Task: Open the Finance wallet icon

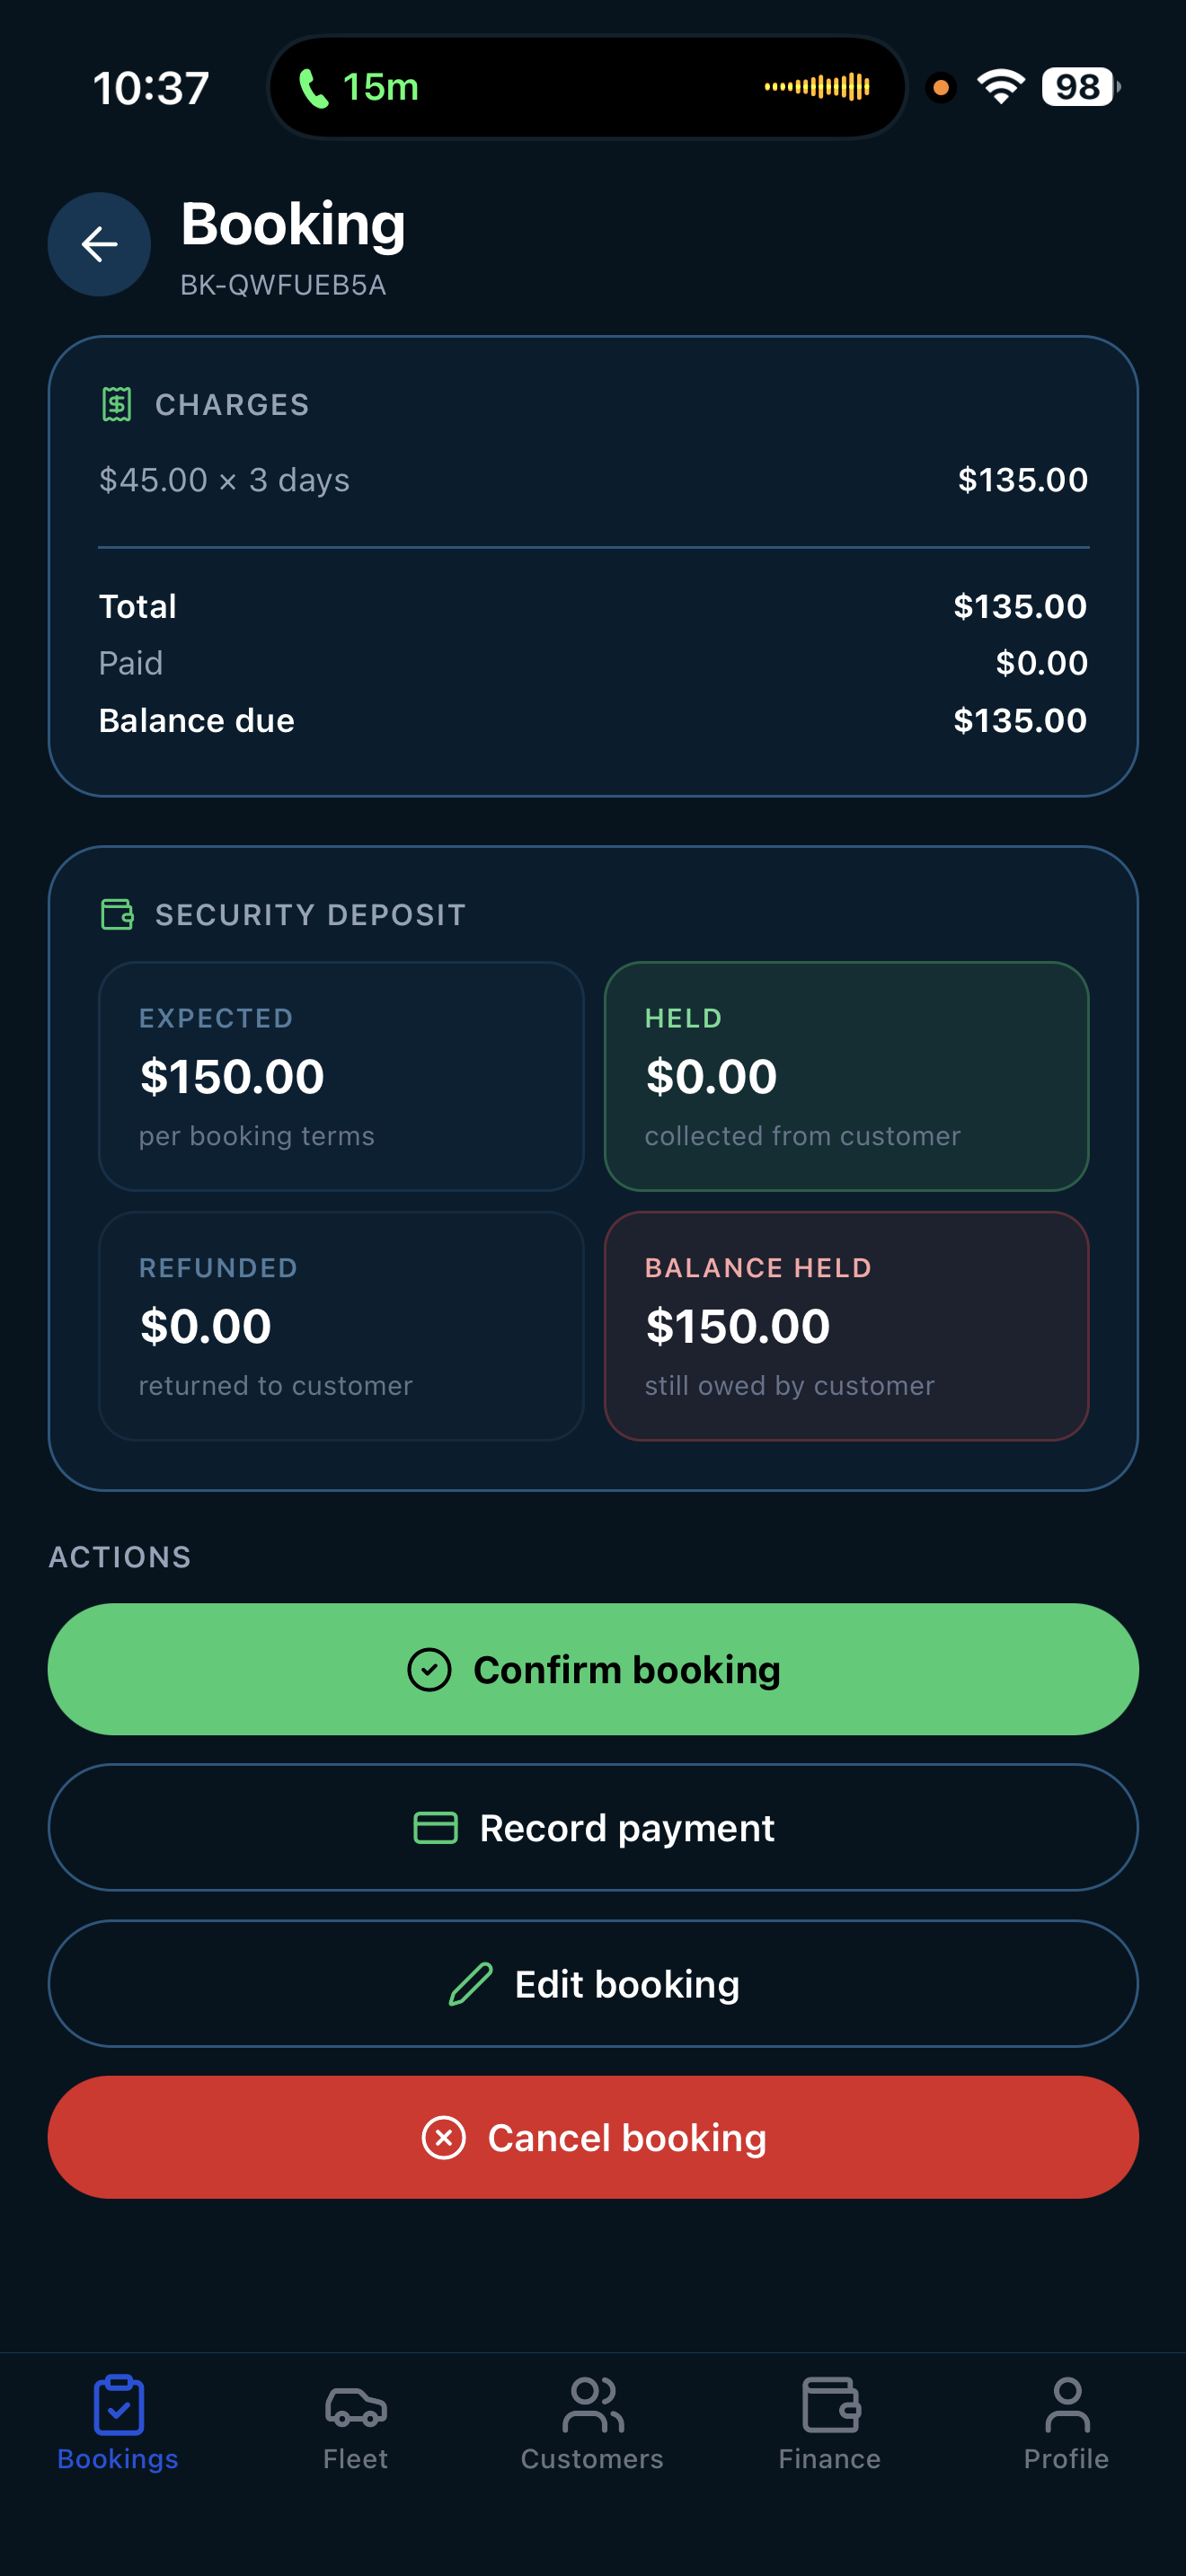Action: (x=830, y=2405)
